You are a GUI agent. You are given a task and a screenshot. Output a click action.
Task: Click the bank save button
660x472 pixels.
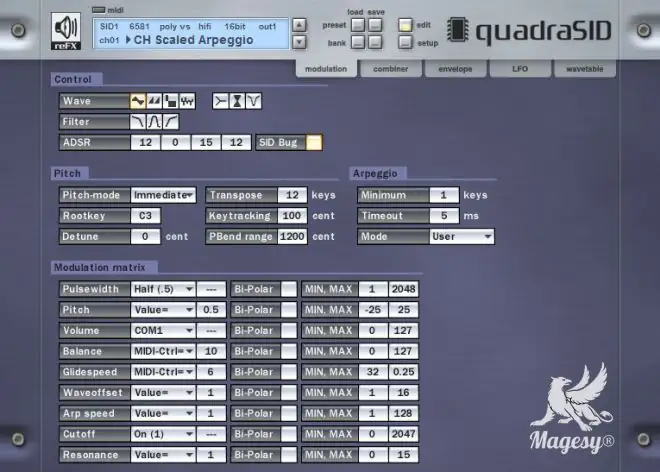pyautogui.click(x=375, y=43)
